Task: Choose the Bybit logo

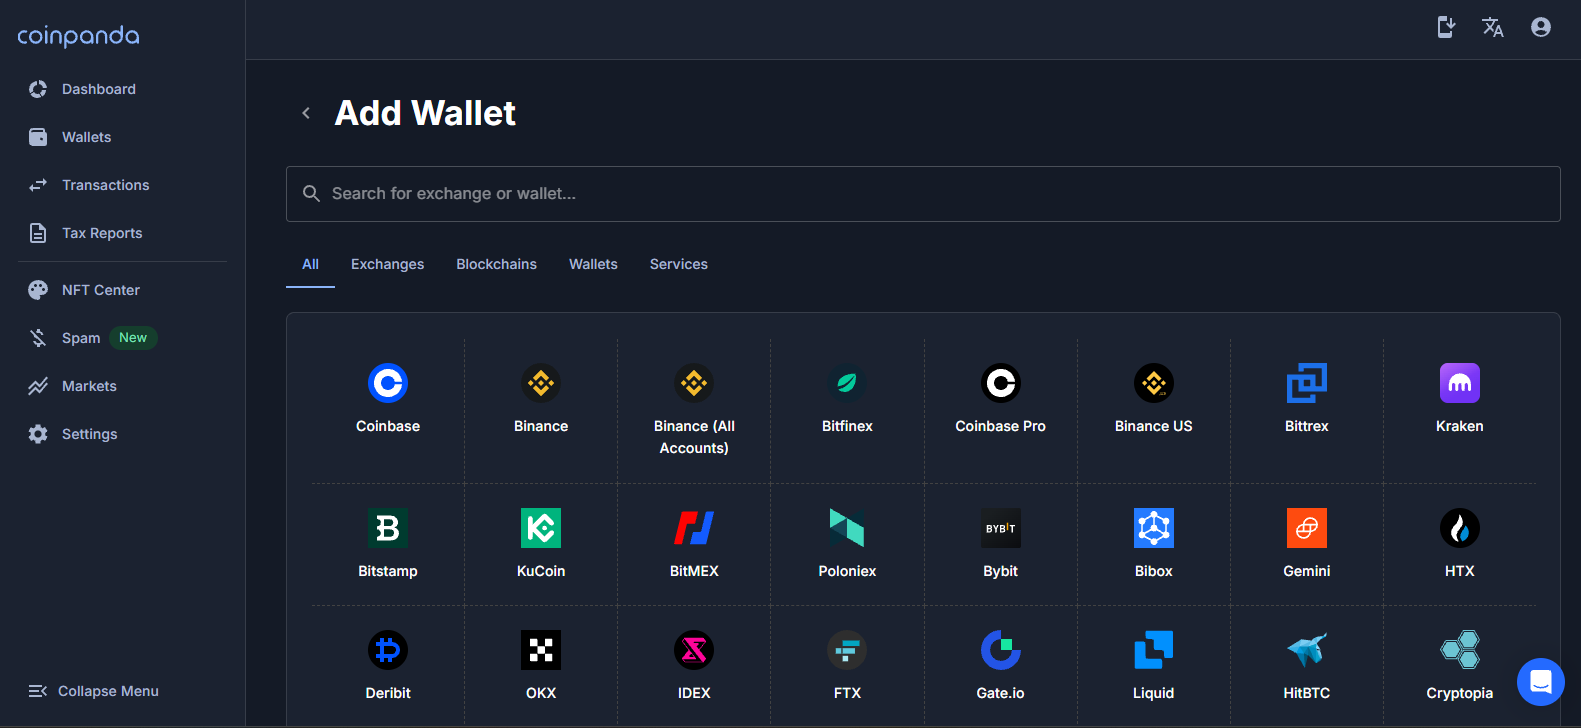Action: tap(1001, 528)
